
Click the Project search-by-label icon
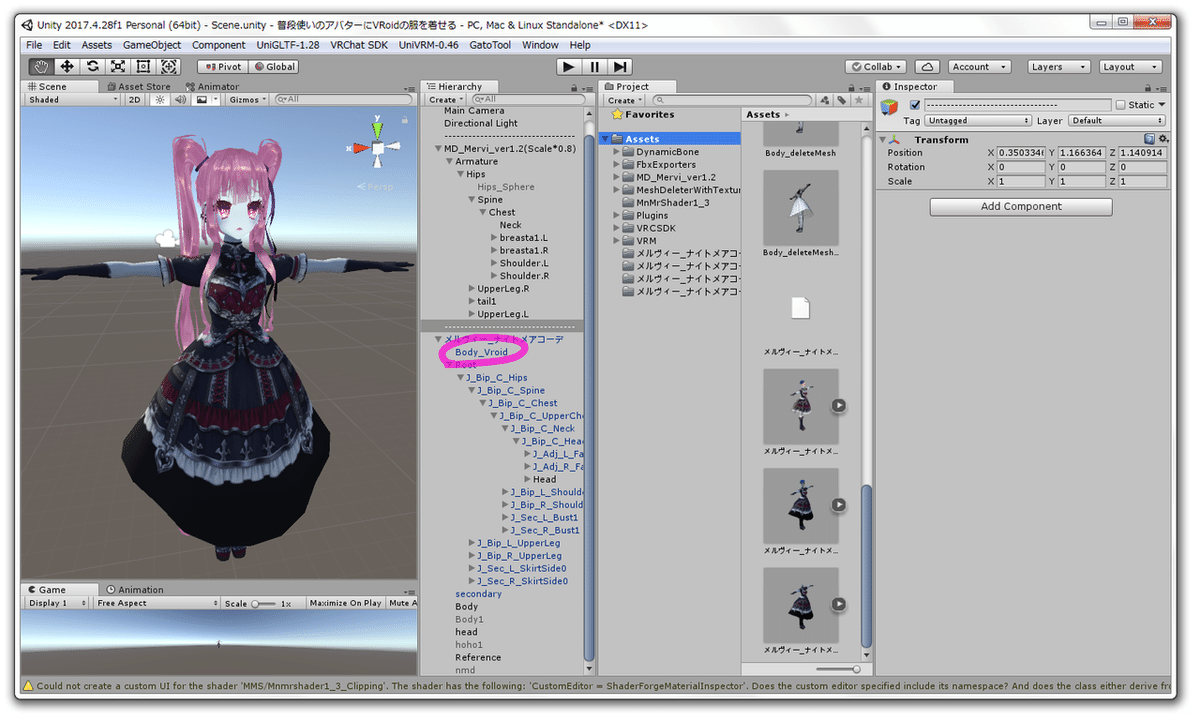tap(842, 100)
